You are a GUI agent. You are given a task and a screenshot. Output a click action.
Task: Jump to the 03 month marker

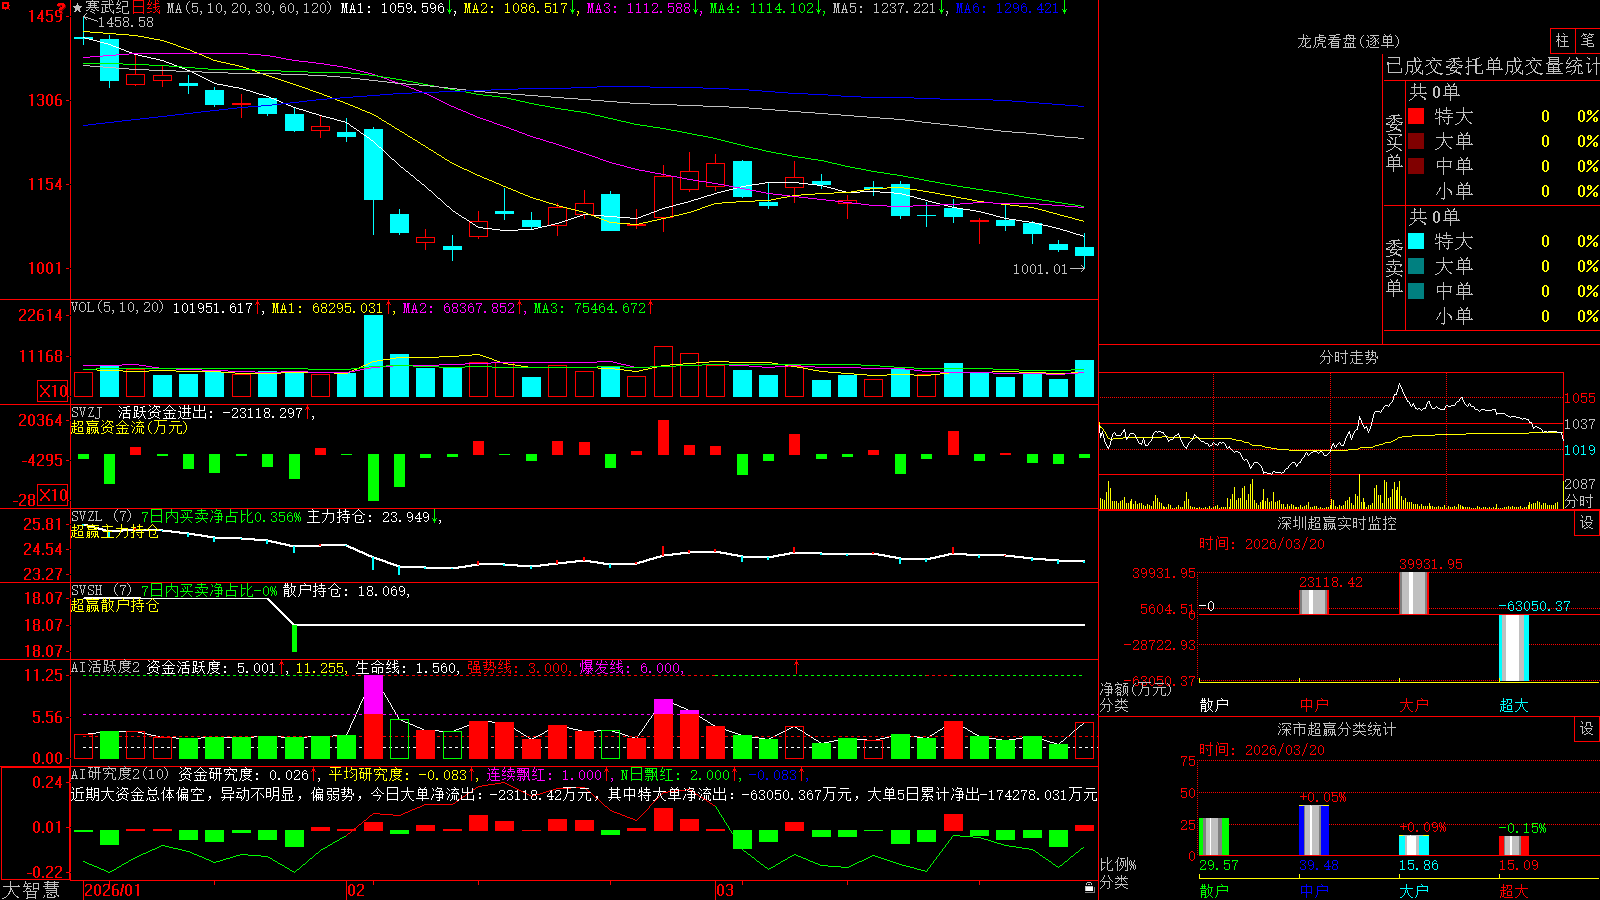[725, 890]
